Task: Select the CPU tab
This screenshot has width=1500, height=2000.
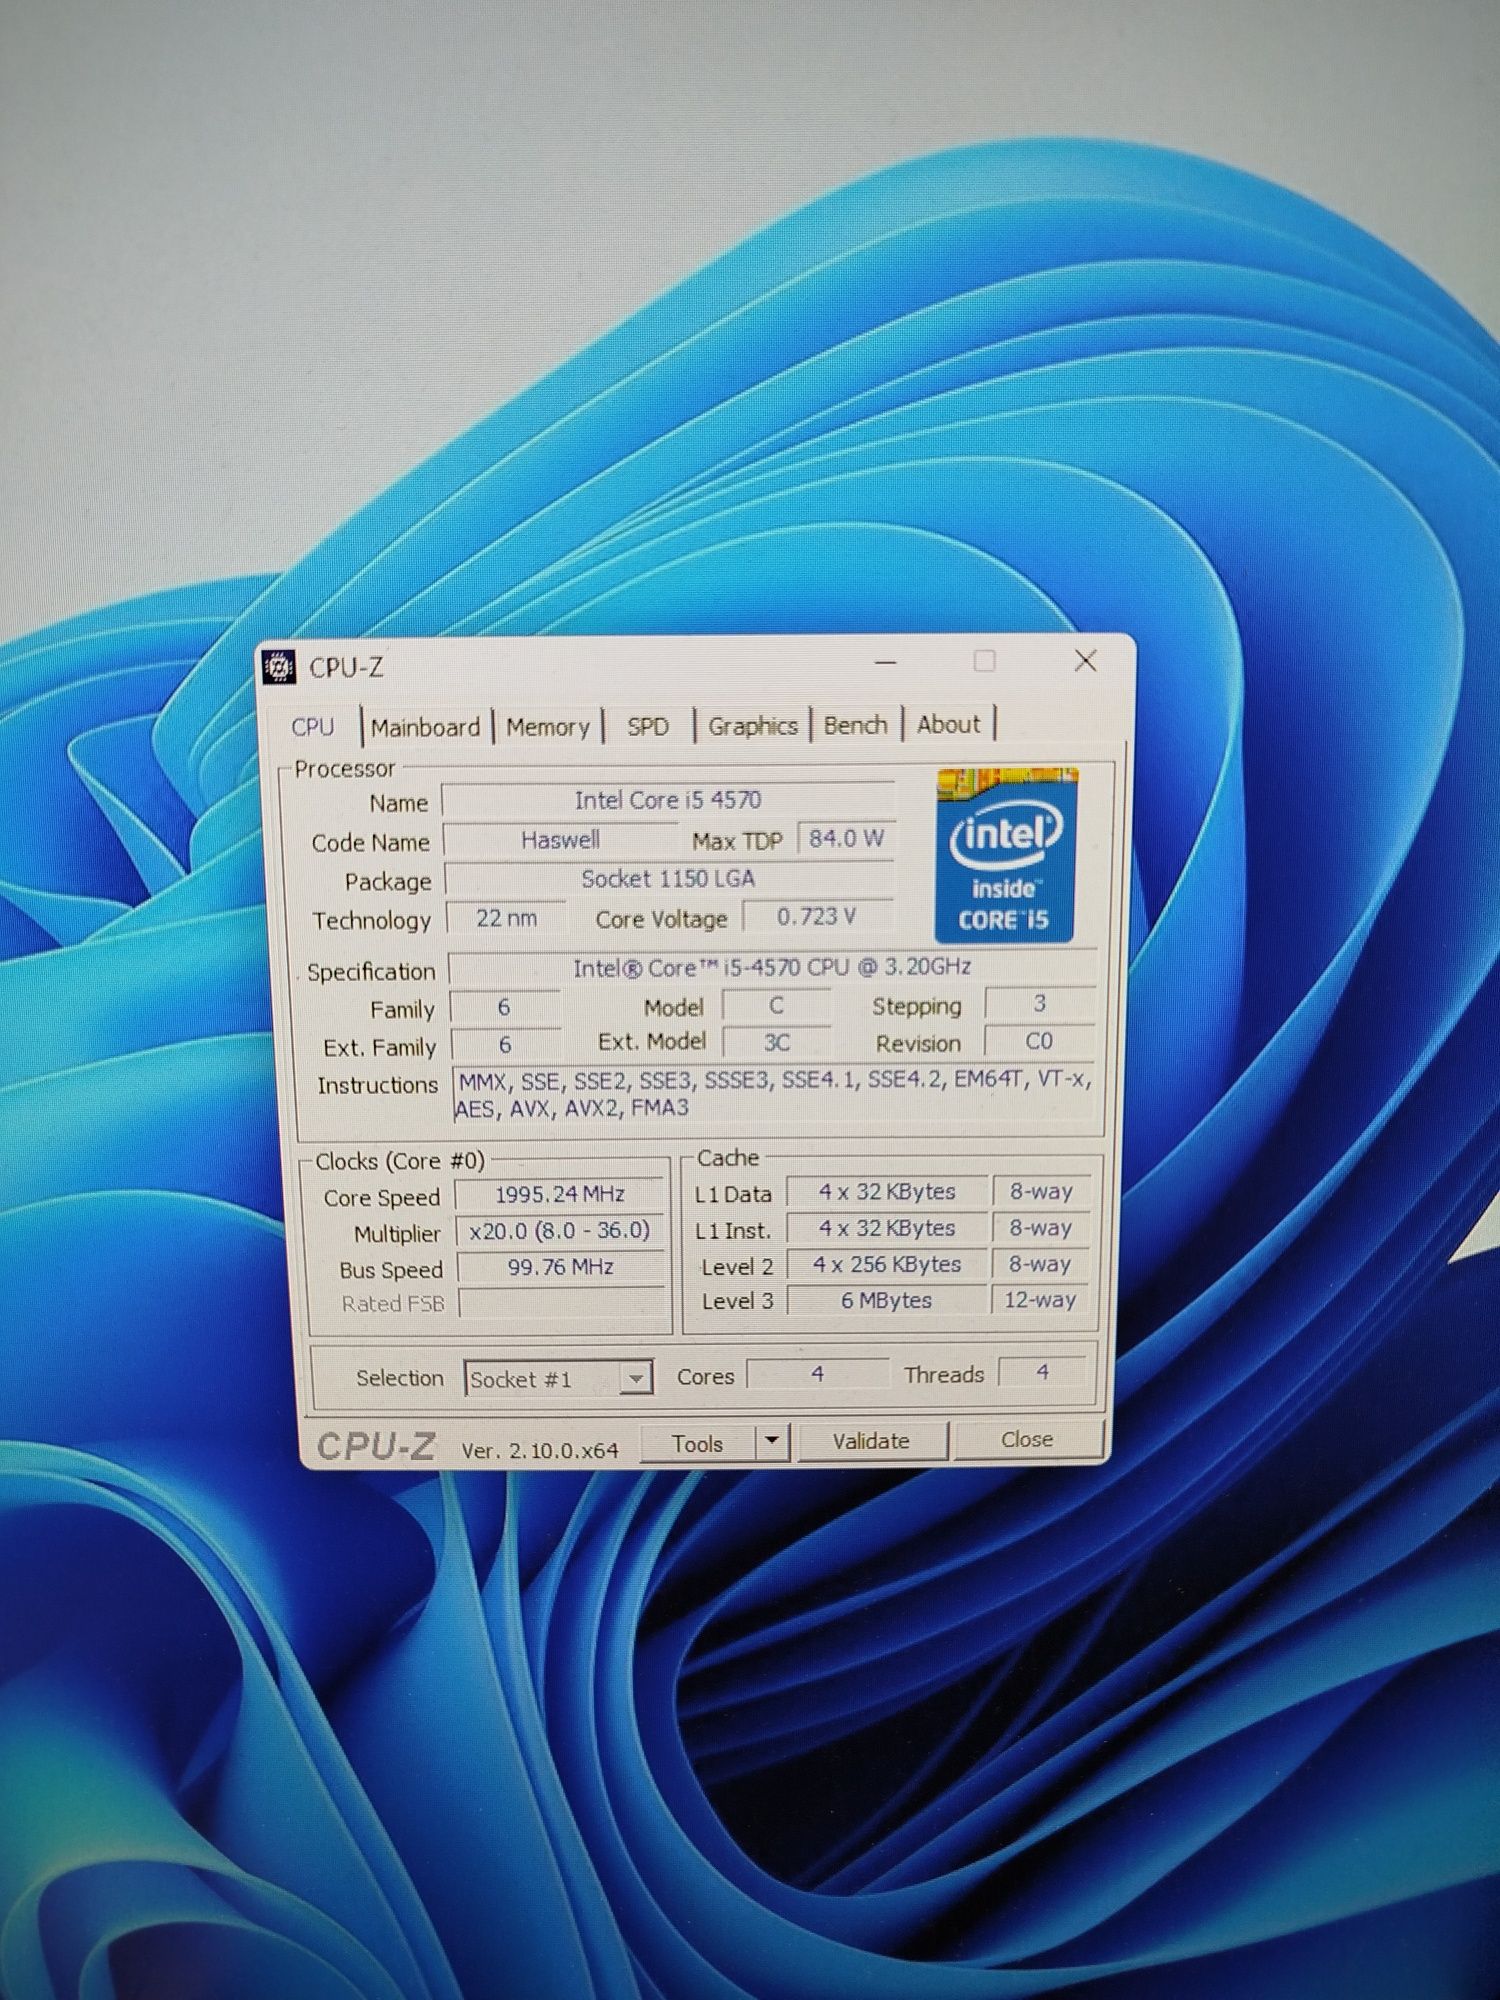Action: [x=312, y=727]
